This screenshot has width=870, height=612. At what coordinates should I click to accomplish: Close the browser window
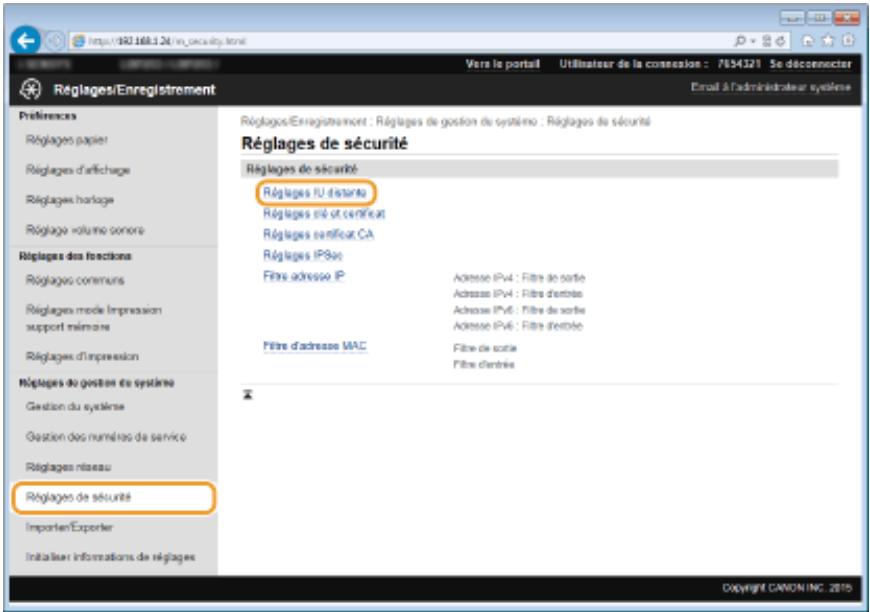coord(847,18)
